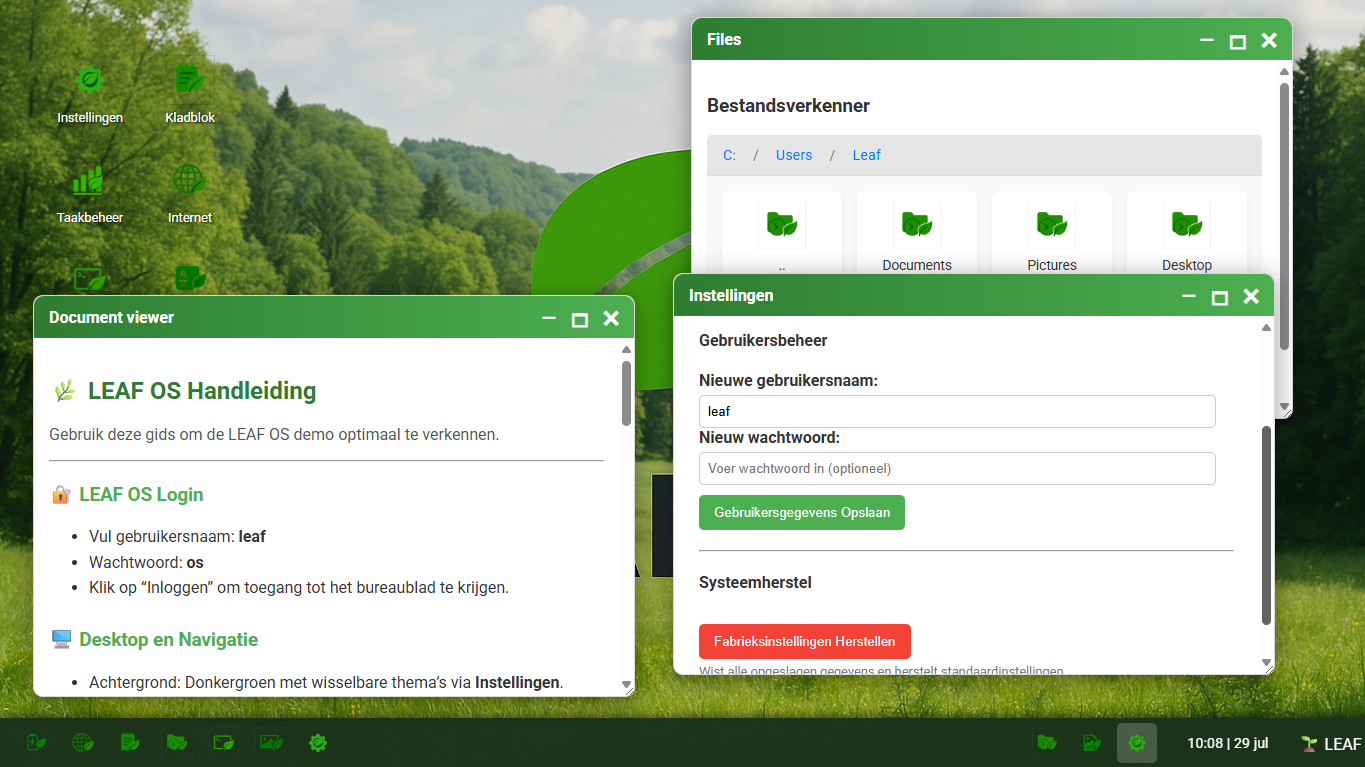Open the translator desktop icon
The width and height of the screenshot is (1365, 767).
click(x=189, y=278)
